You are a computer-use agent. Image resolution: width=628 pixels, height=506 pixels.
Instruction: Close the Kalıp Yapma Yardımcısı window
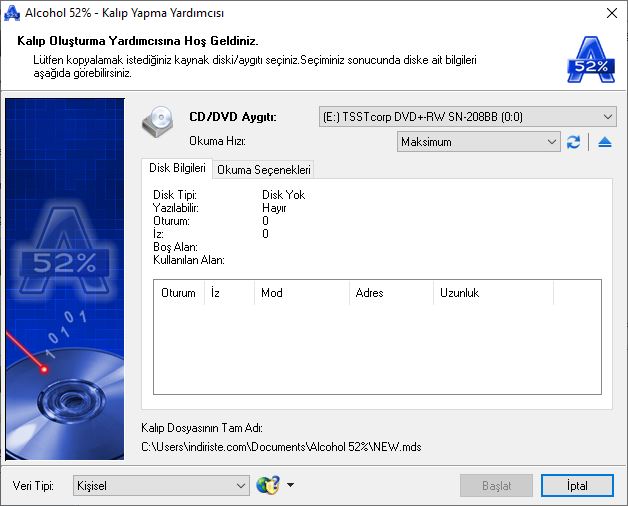coord(612,13)
